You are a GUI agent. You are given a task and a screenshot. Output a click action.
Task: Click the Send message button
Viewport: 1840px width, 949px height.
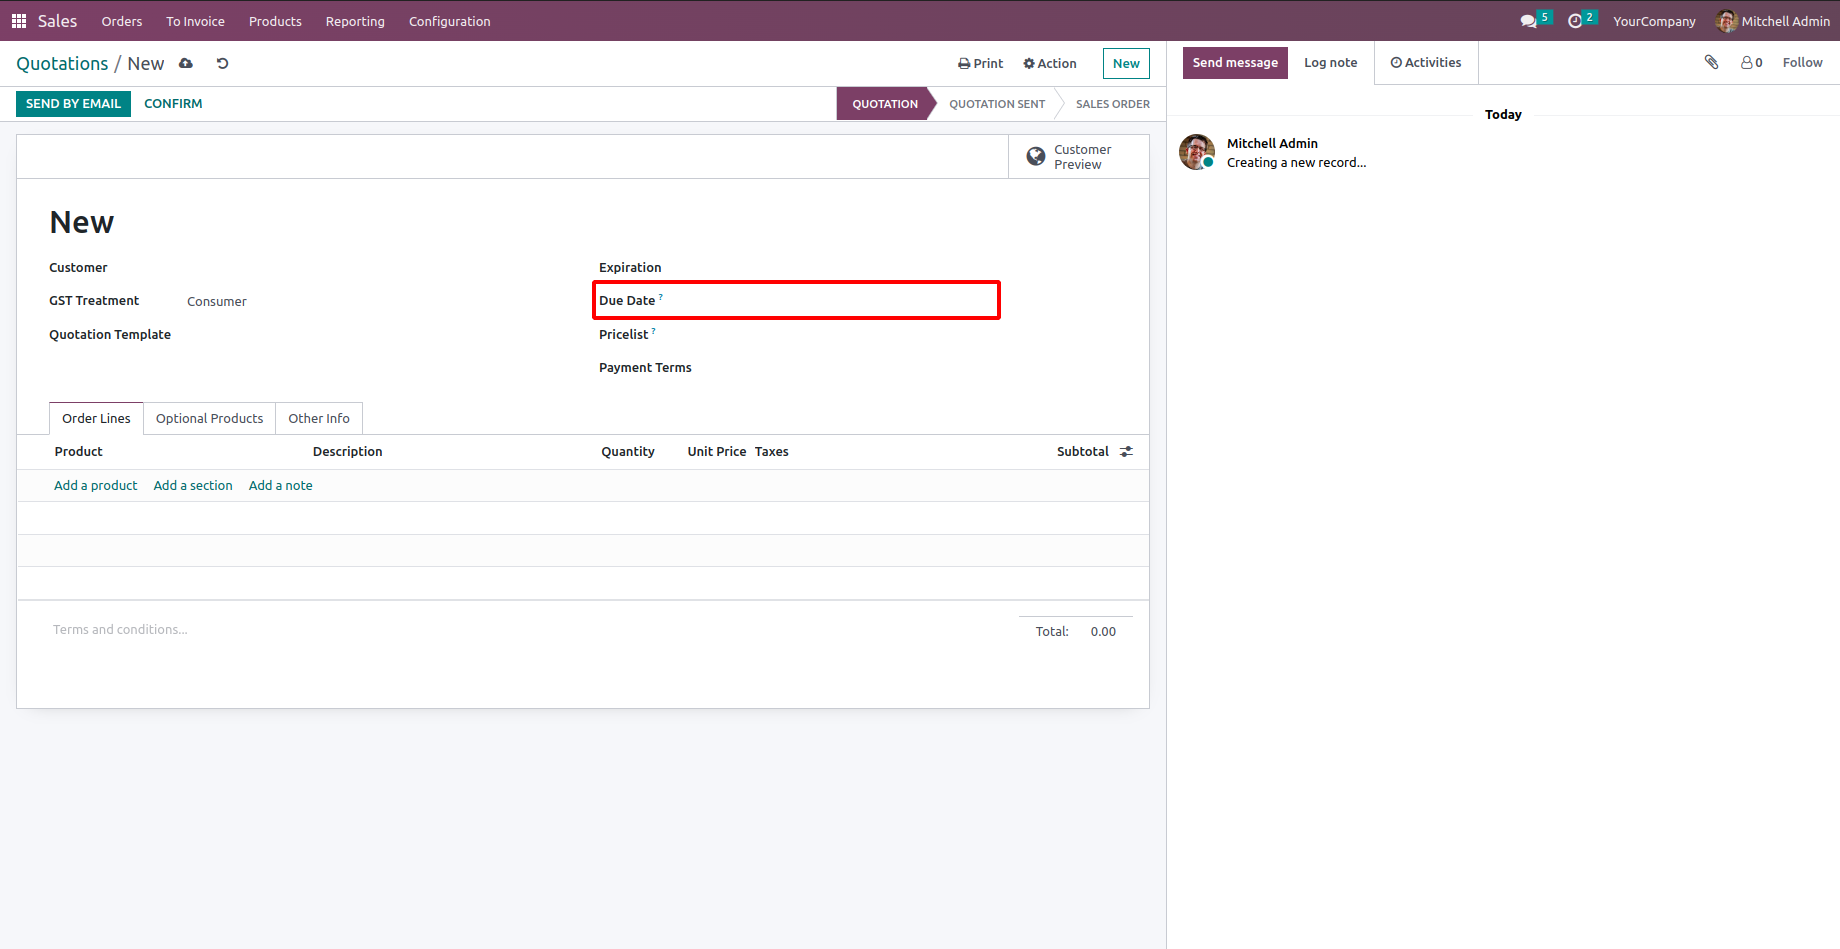click(x=1235, y=62)
